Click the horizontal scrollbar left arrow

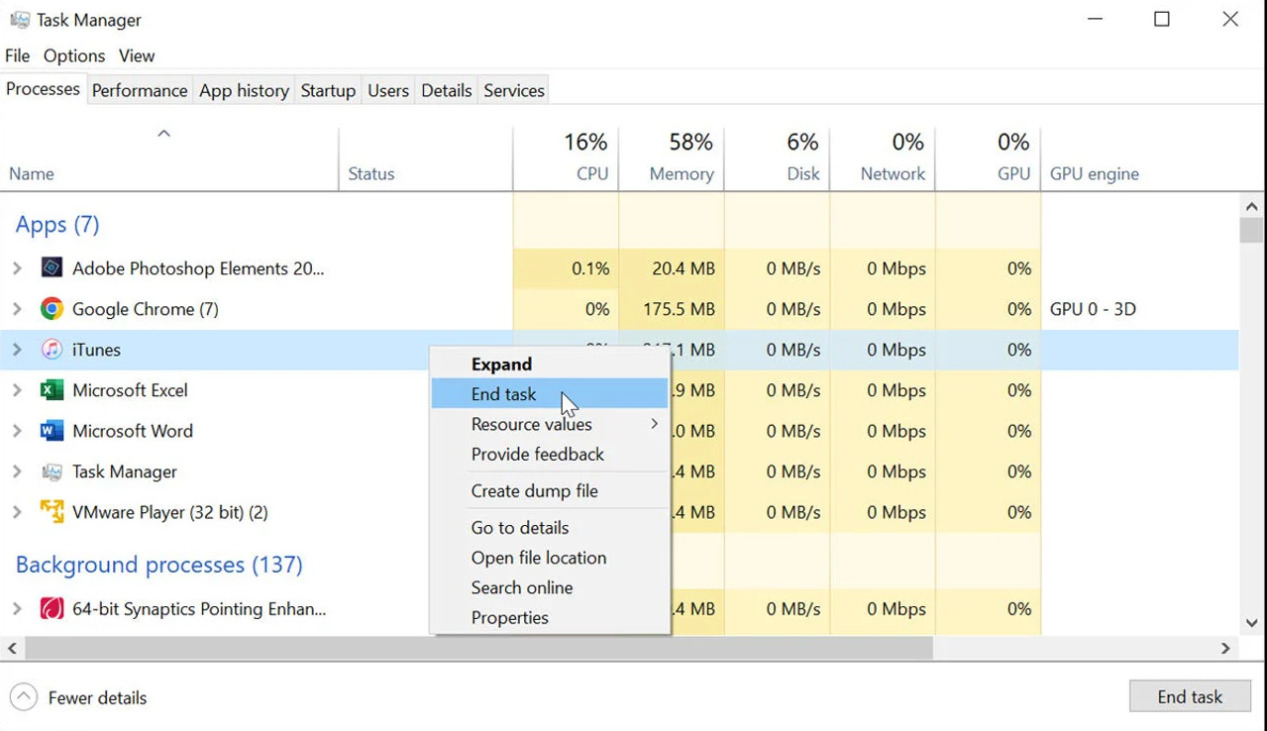point(12,648)
